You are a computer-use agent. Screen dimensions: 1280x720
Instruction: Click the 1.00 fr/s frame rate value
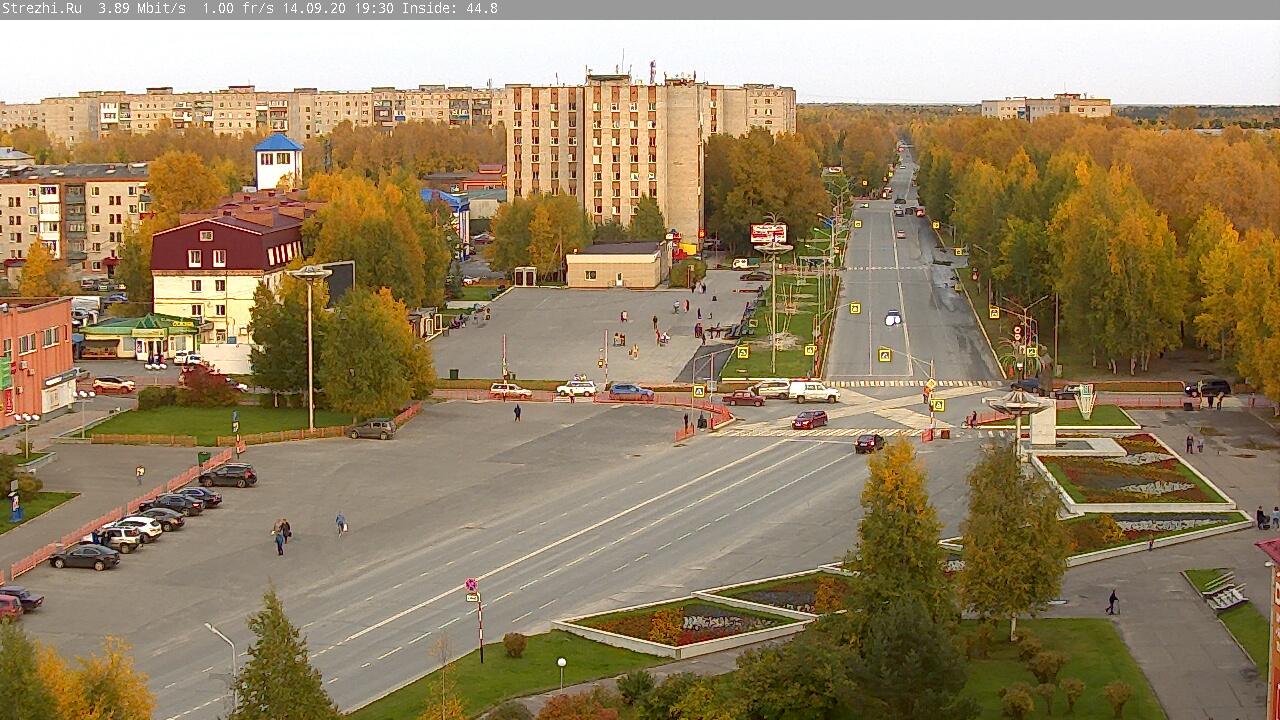(x=238, y=8)
